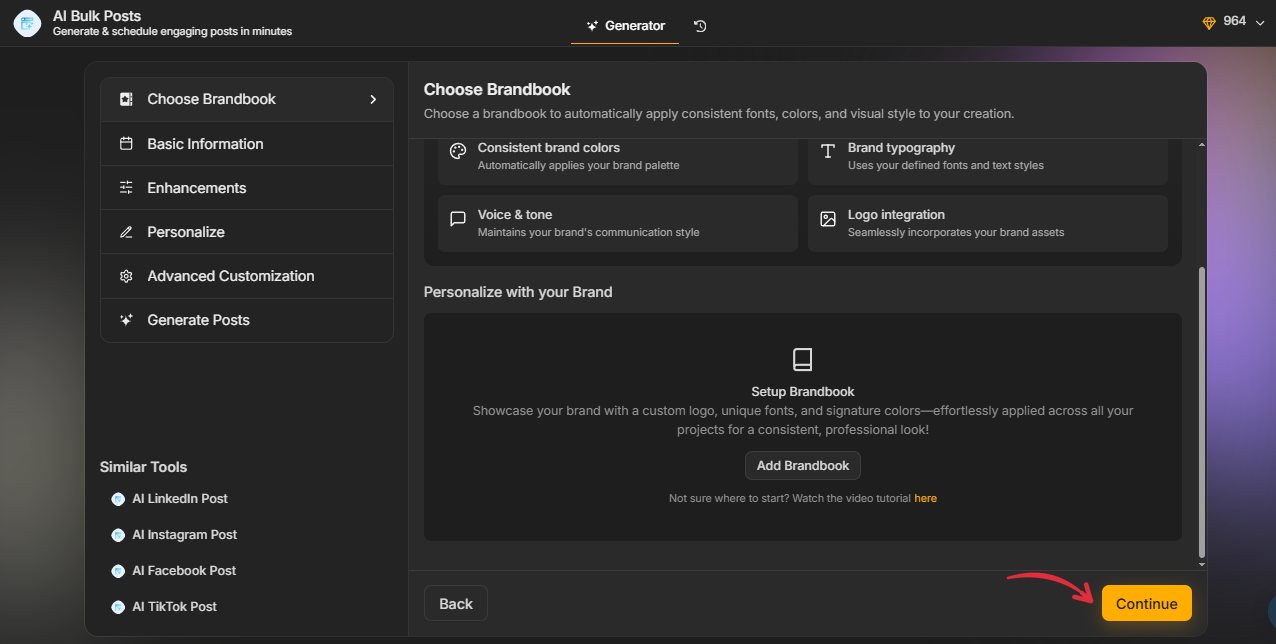Click the Choose Brandbook chevron arrow
The width and height of the screenshot is (1276, 644).
(x=373, y=99)
